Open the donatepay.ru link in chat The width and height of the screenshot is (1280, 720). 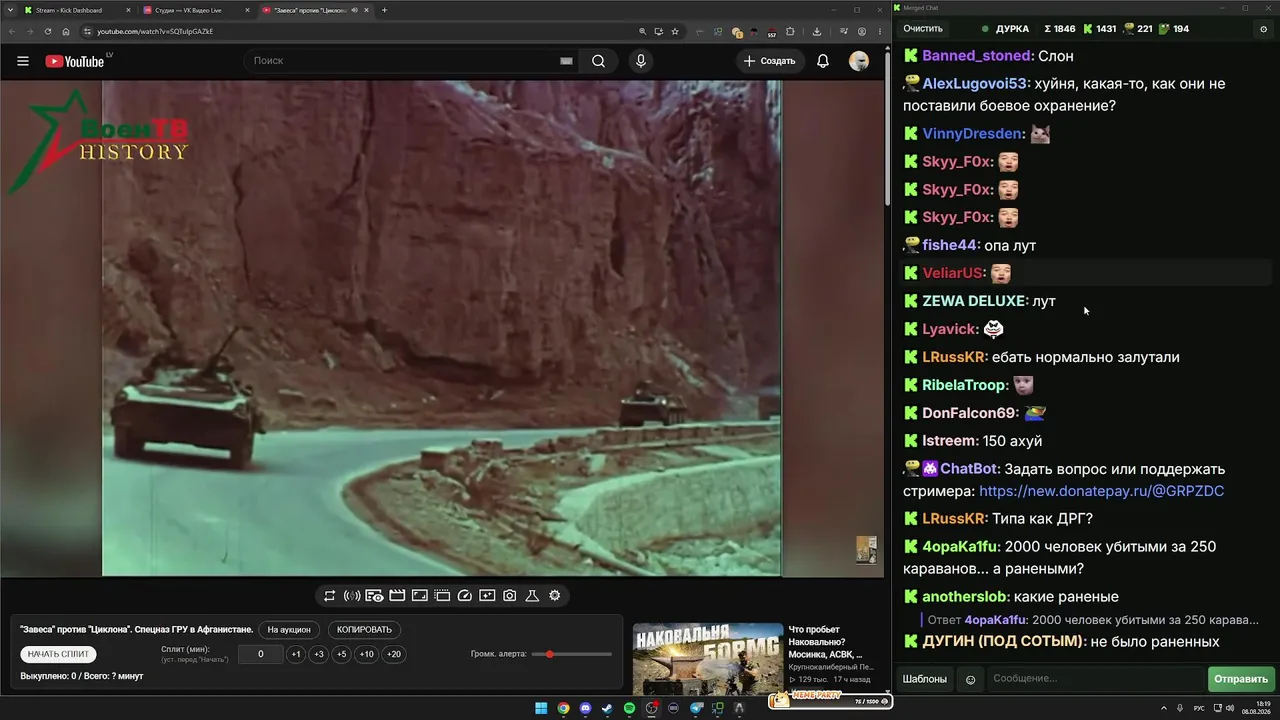pyautogui.click(x=1101, y=491)
